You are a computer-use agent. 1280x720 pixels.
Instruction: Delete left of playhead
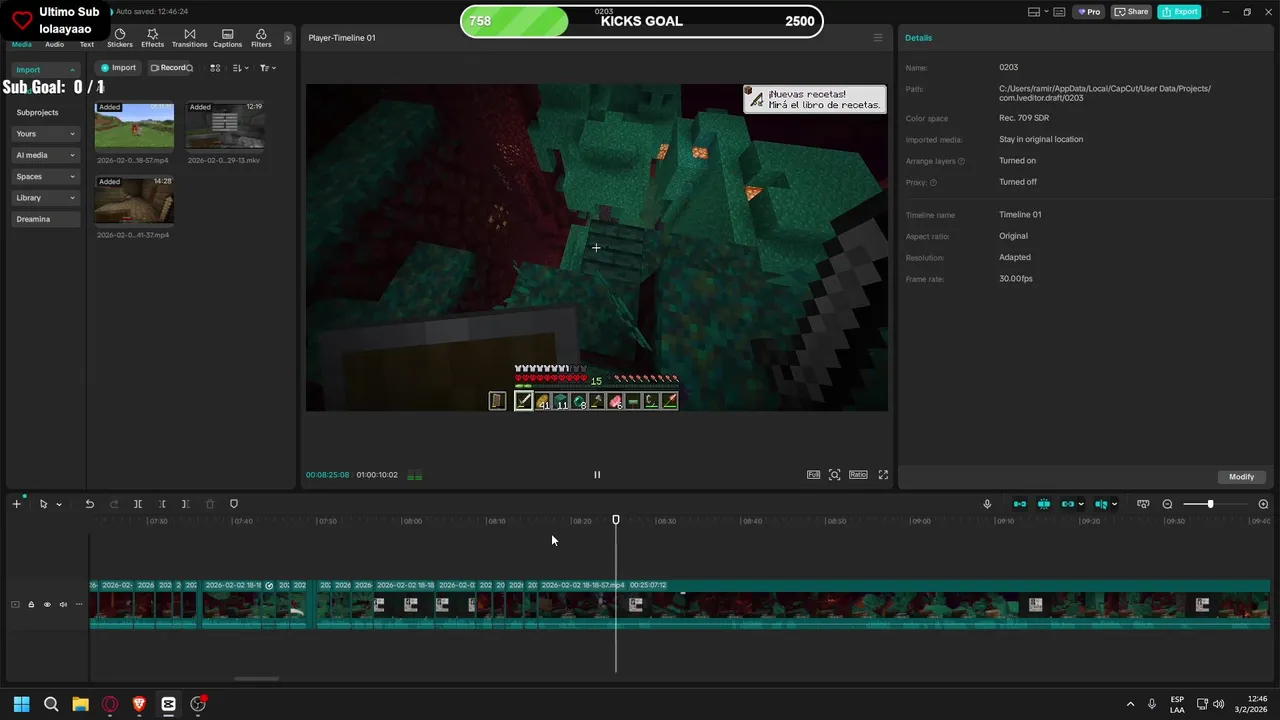[x=162, y=504]
